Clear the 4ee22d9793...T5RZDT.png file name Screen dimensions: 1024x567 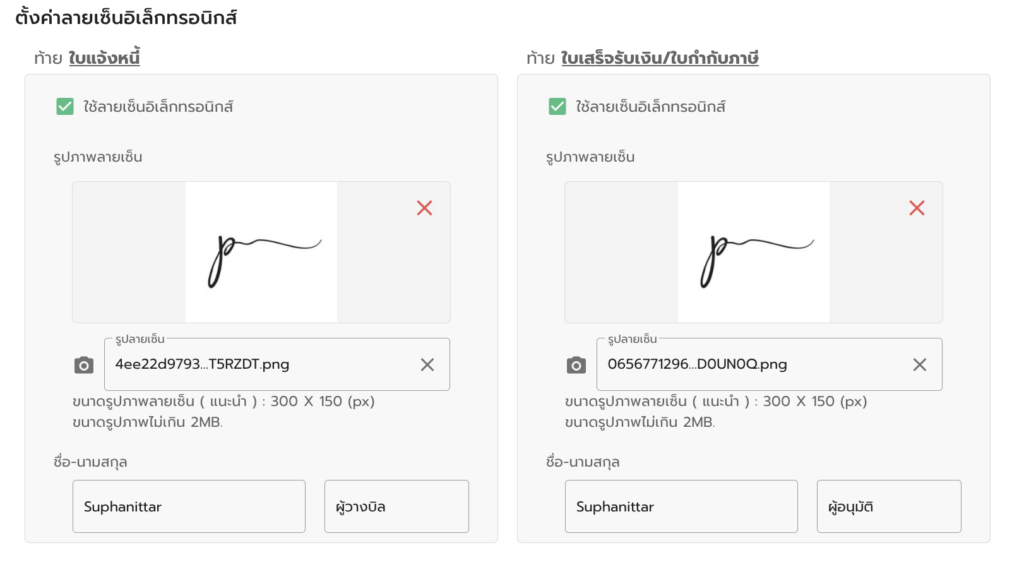click(427, 364)
